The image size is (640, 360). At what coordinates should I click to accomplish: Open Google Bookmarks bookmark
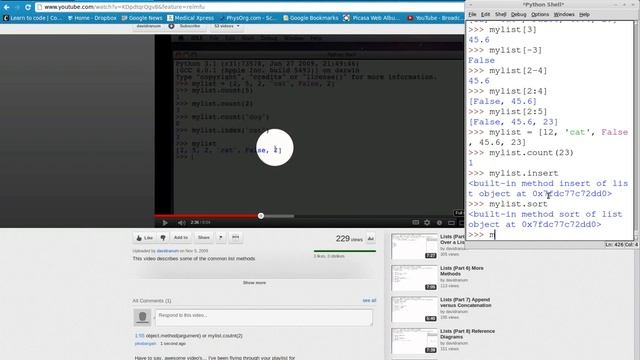click(311, 18)
